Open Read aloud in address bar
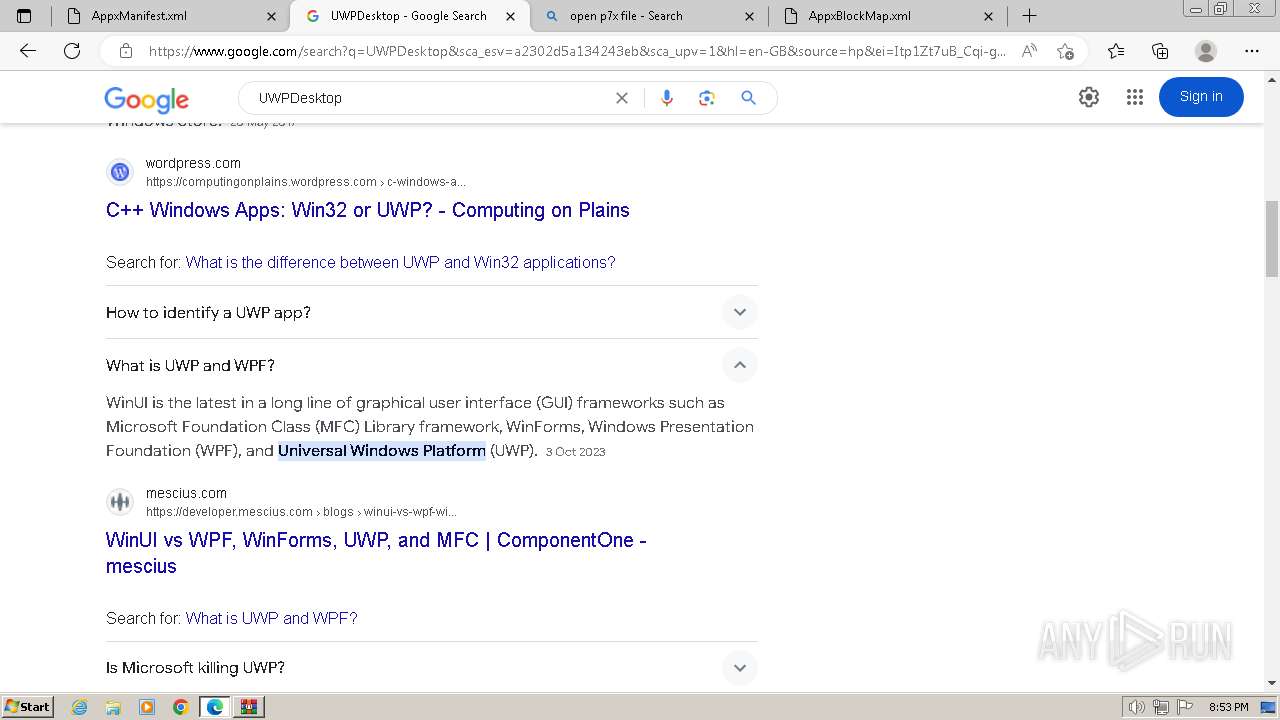Screen dimensions: 1280x720 [1029, 51]
